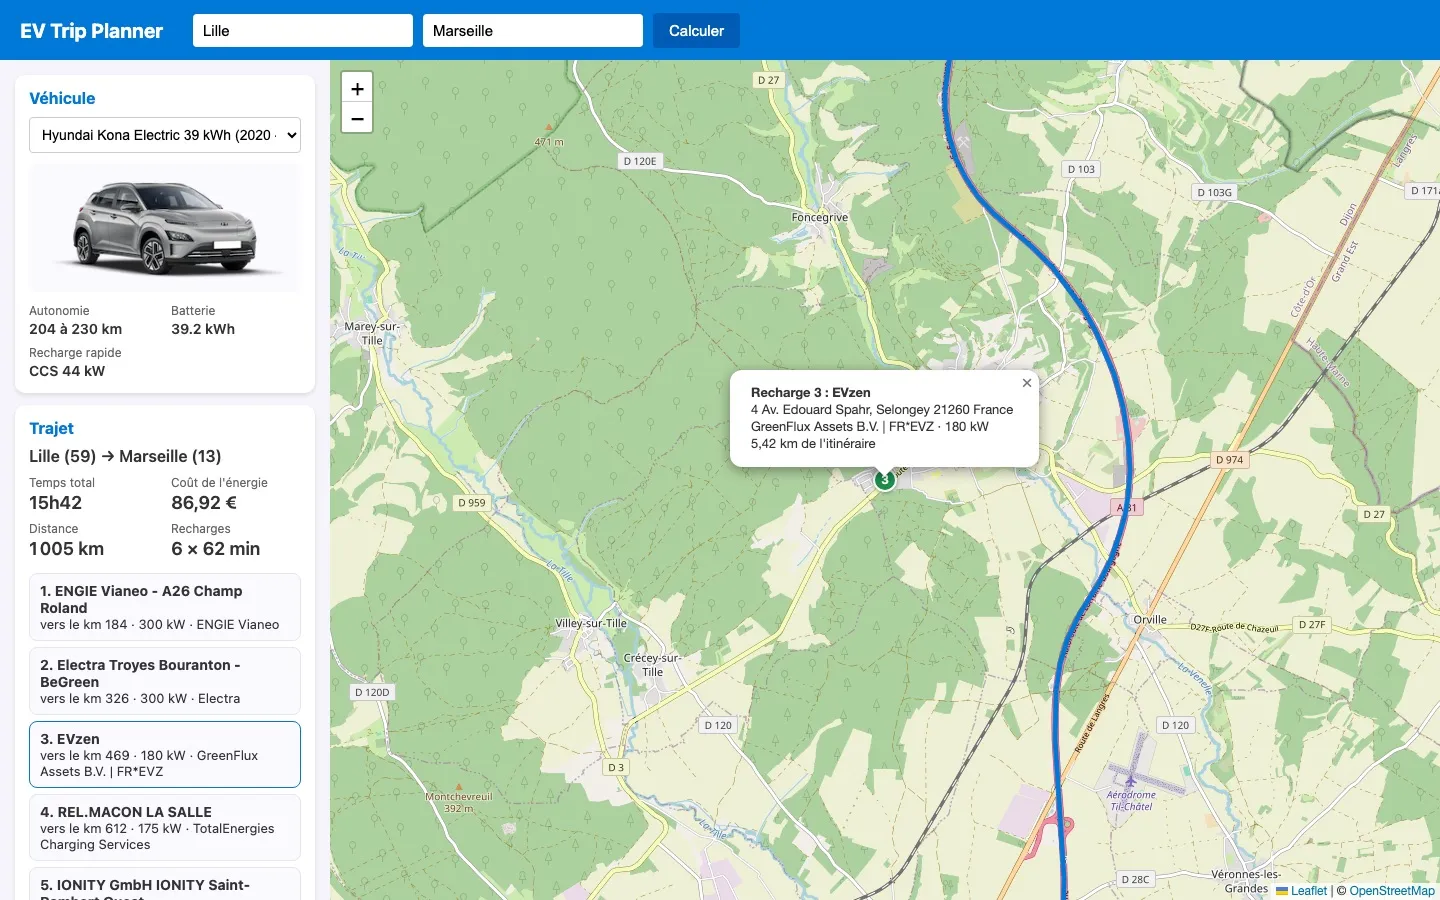This screenshot has width=1440, height=900.
Task: Select stop 3 EVzen in list
Action: [165, 755]
